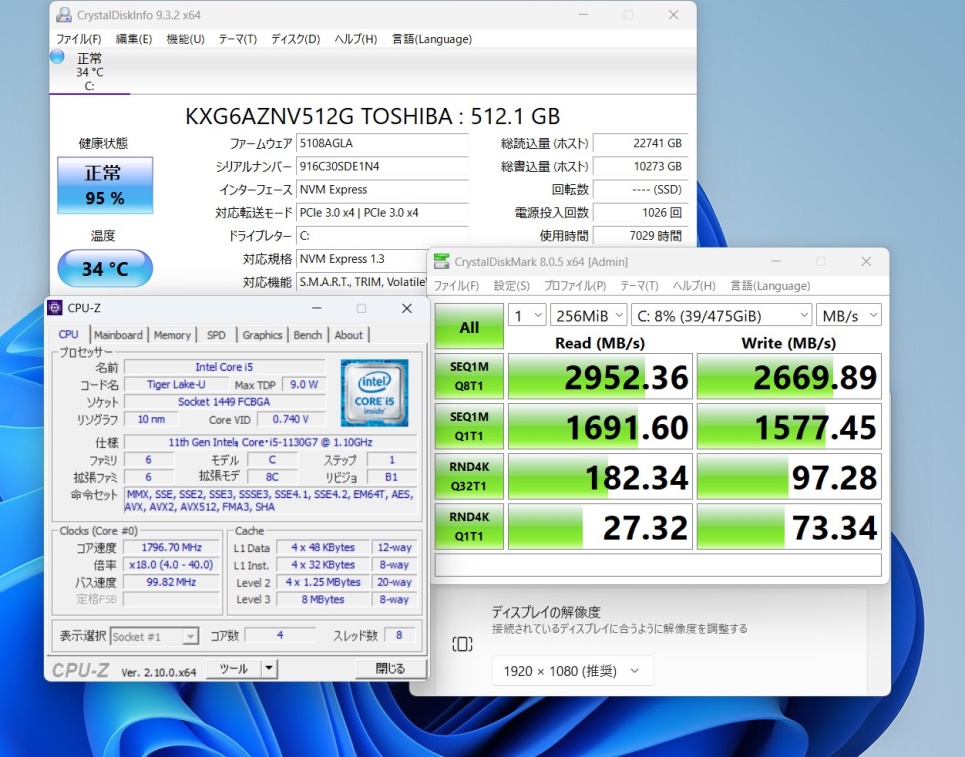Open ファイル(F) menu in CrystalDiskInfo
Screen dimensions: 965x757
79,39
